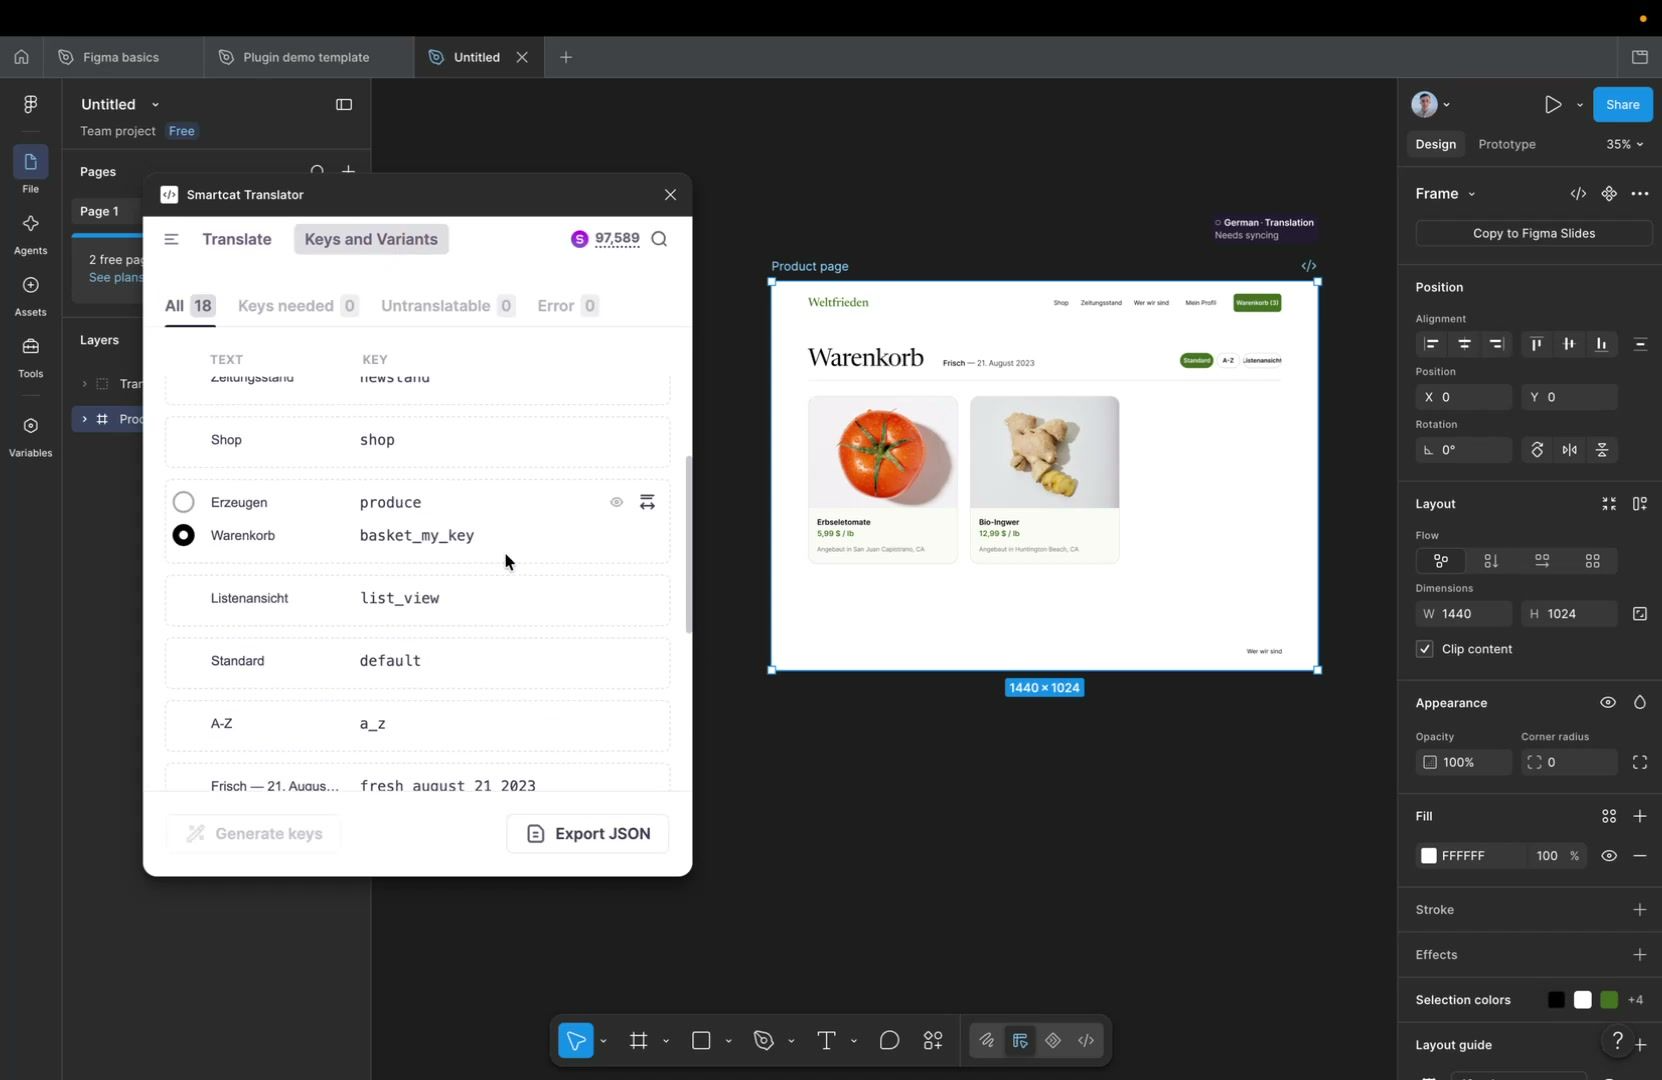Open dev mode code icon in Frame panel
The width and height of the screenshot is (1662, 1080).
click(x=1578, y=194)
